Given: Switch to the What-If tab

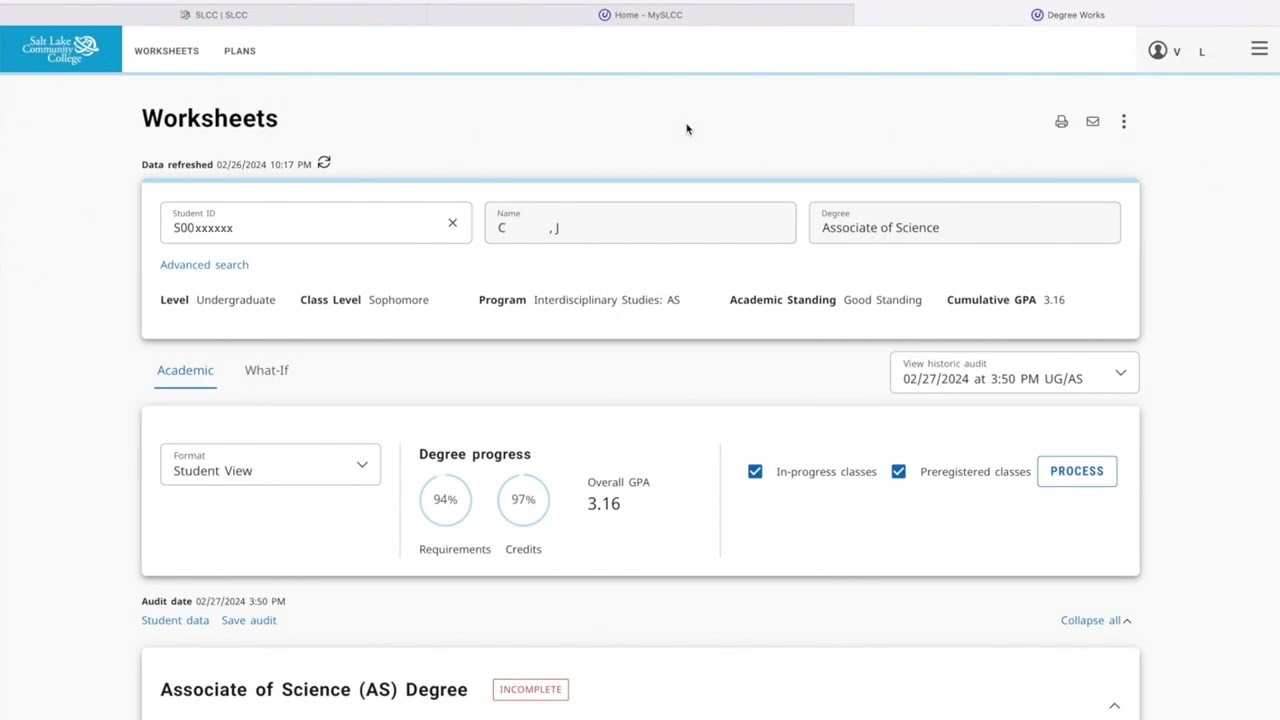Looking at the screenshot, I should point(266,370).
